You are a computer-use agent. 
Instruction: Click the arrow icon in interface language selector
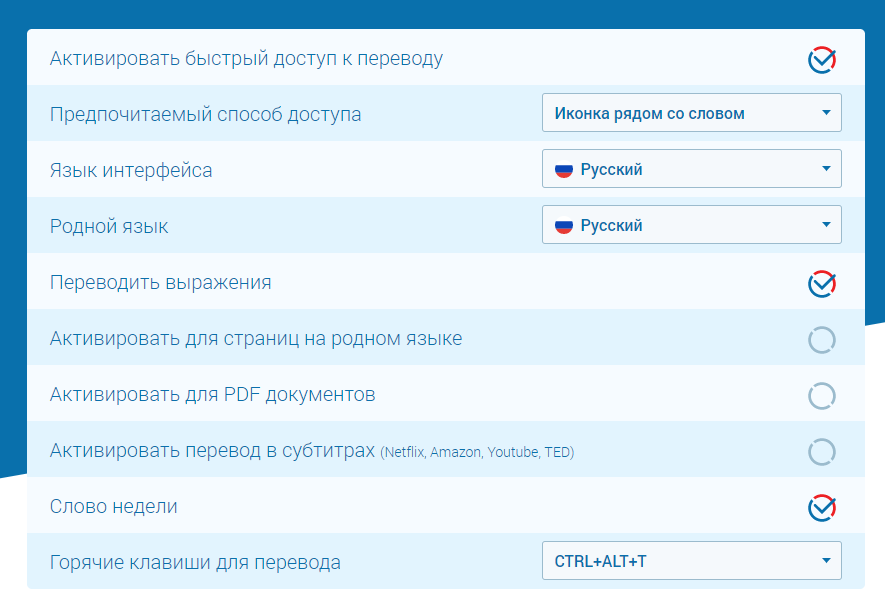point(826,169)
